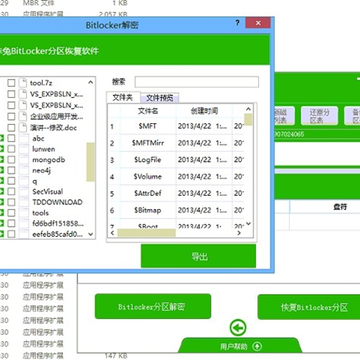Click the file icon beside 企业级应用开发
Viewport: 360px width, 360px height.
coord(23,116)
